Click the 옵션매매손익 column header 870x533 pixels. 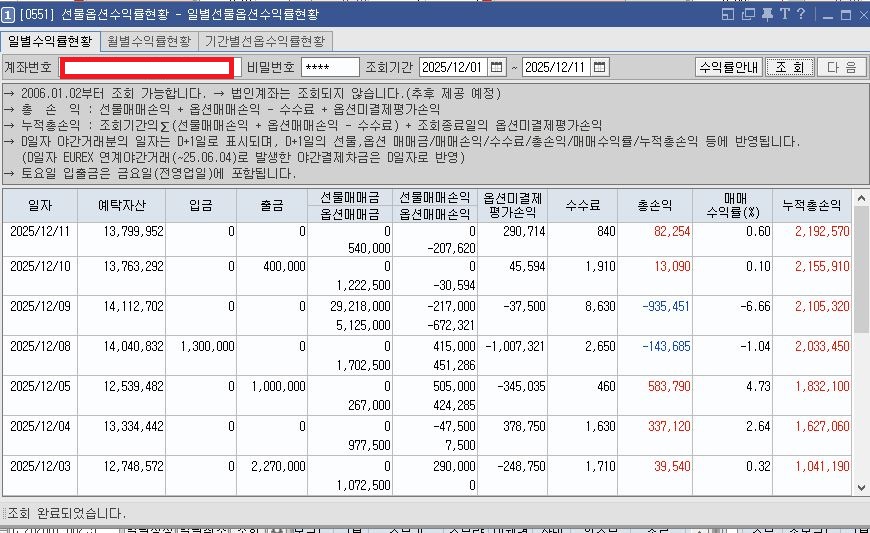point(435,214)
